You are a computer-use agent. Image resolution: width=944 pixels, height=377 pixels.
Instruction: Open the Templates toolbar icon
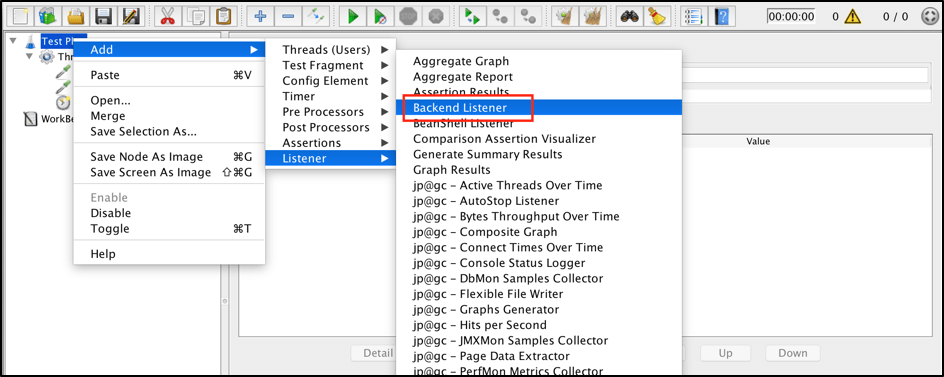click(x=48, y=16)
